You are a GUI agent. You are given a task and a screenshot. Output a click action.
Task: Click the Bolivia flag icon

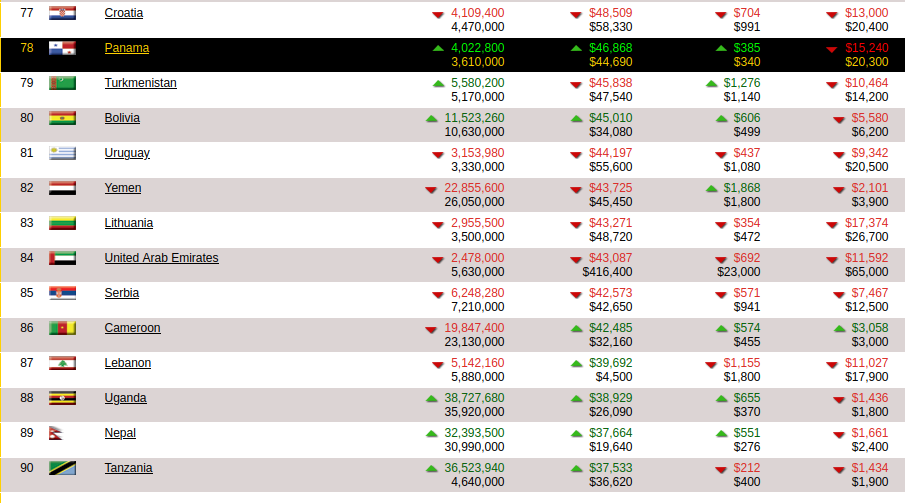tap(62, 118)
